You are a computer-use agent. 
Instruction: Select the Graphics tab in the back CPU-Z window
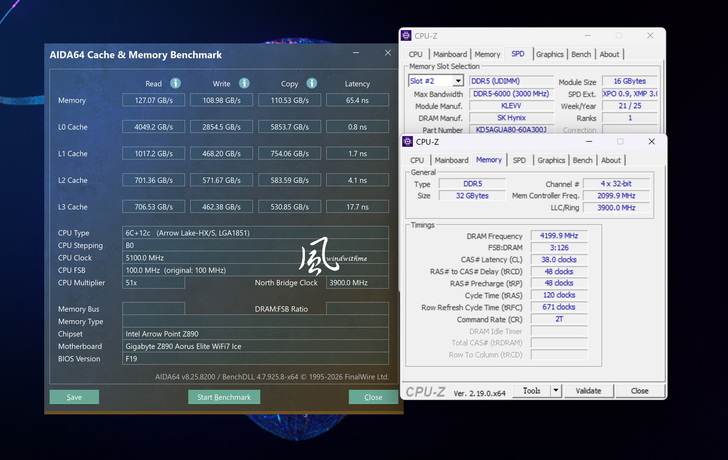point(549,54)
